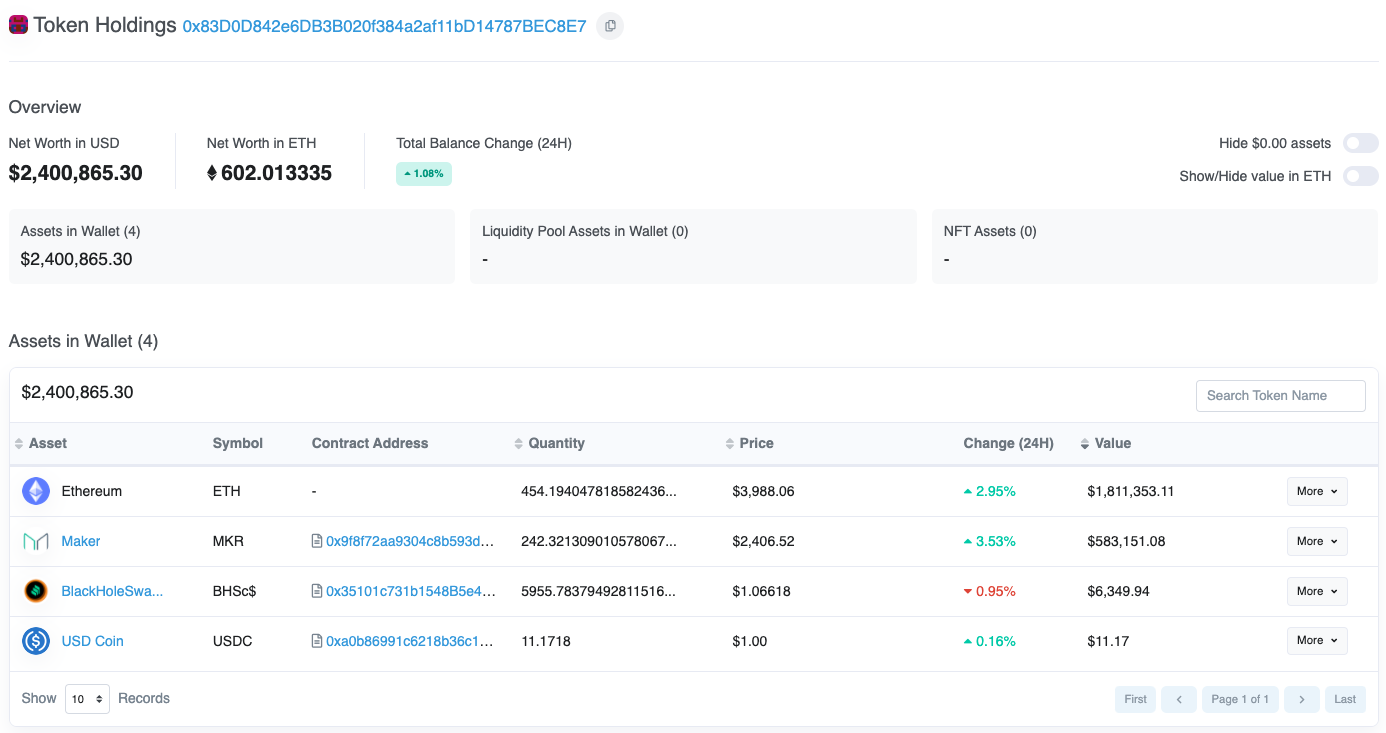The height and width of the screenshot is (733, 1386).
Task: Open the More dropdown for Ethereum
Action: (1317, 491)
